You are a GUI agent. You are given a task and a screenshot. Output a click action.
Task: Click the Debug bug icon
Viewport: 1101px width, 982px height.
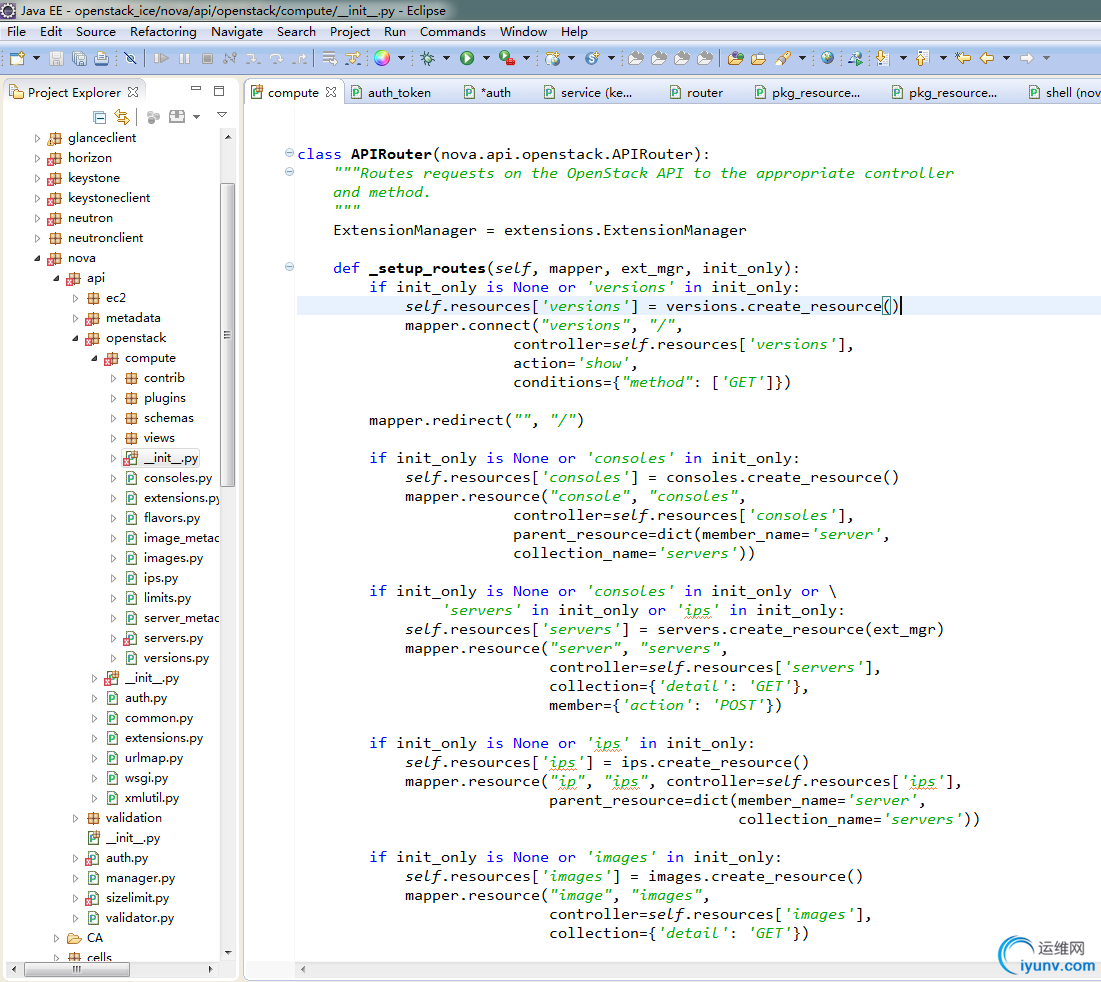pos(428,58)
